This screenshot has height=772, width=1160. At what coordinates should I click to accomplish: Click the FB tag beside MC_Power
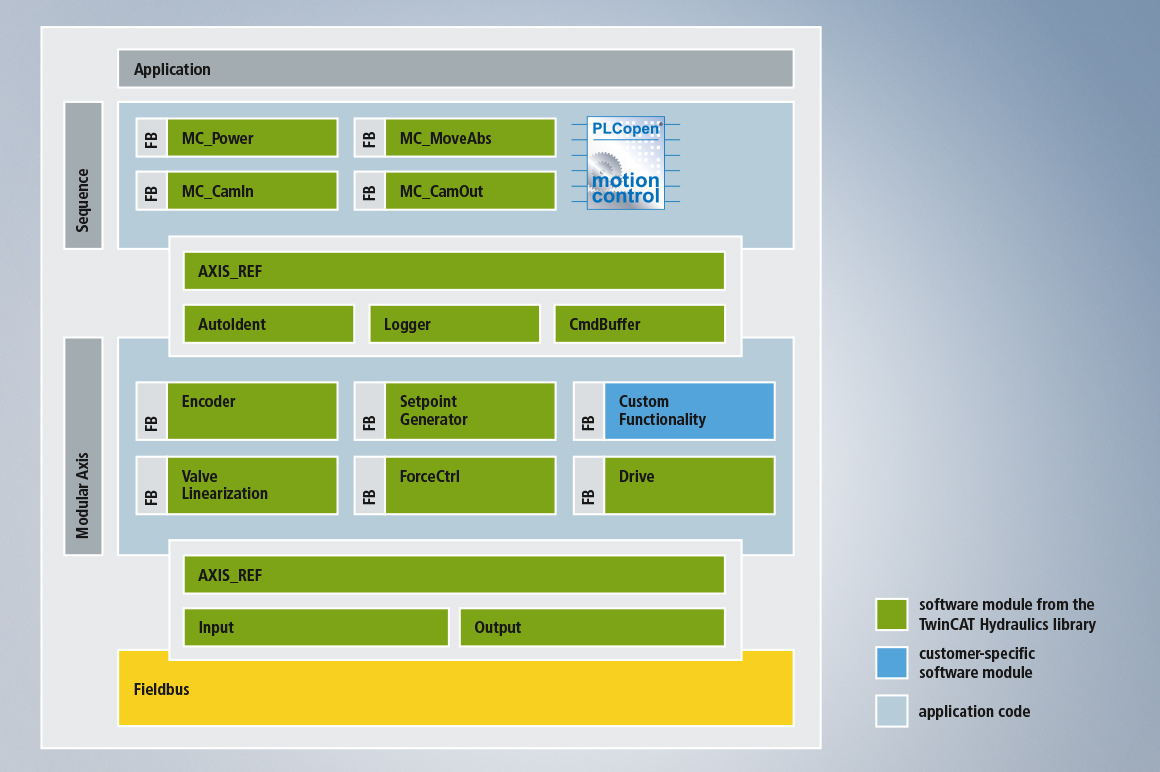pos(152,138)
